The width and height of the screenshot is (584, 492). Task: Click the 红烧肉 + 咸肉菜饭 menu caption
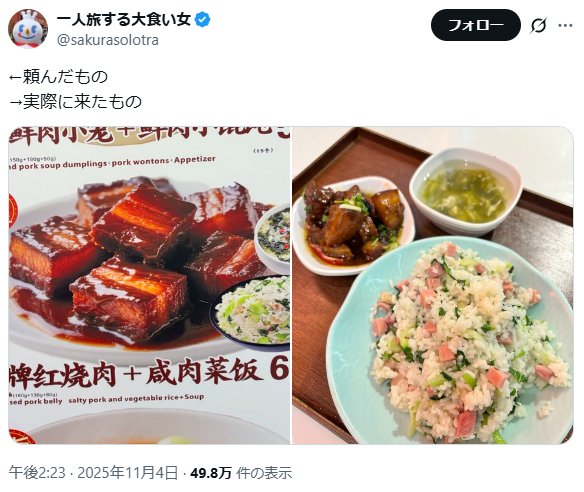[x=147, y=372]
